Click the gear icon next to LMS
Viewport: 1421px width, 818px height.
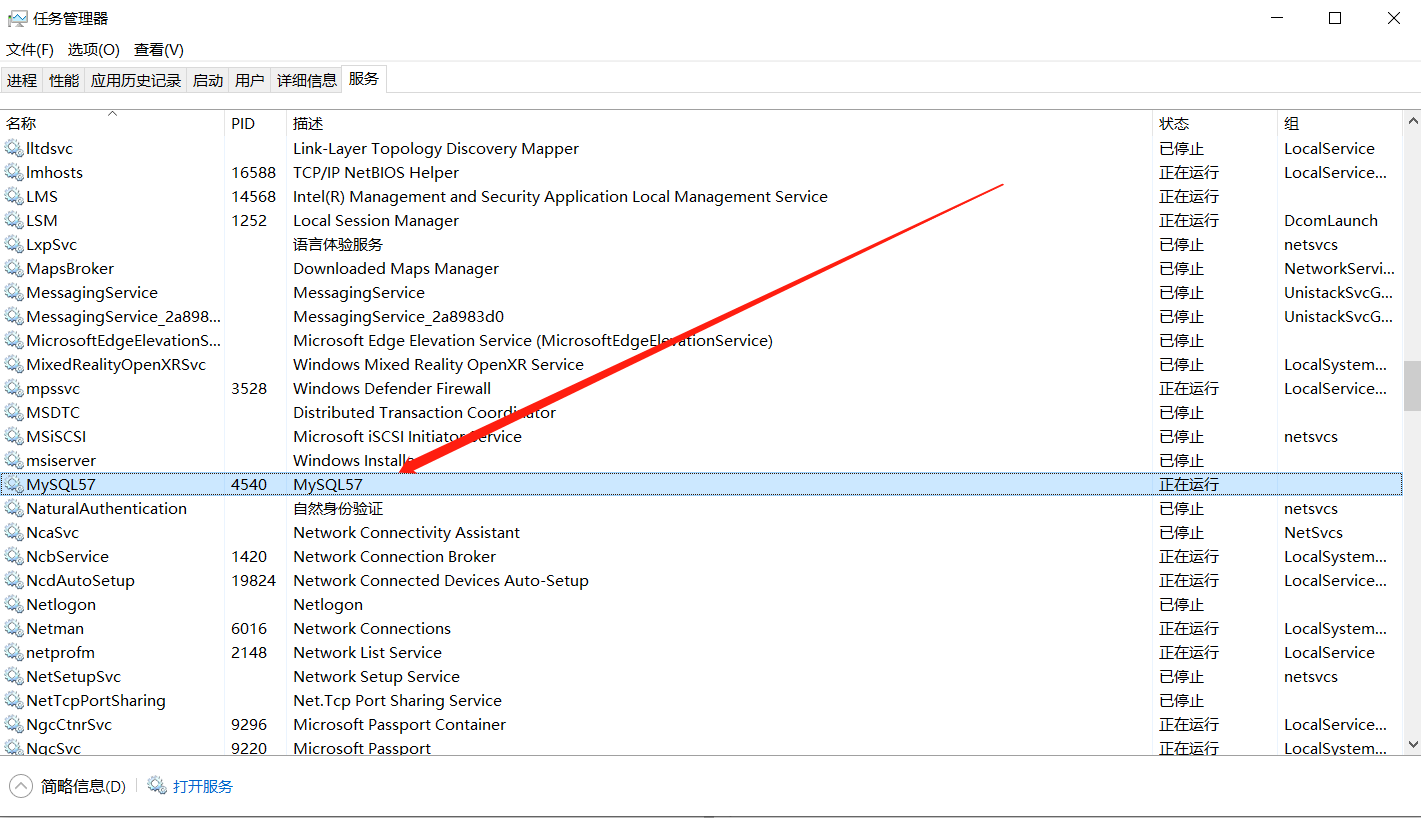13,196
